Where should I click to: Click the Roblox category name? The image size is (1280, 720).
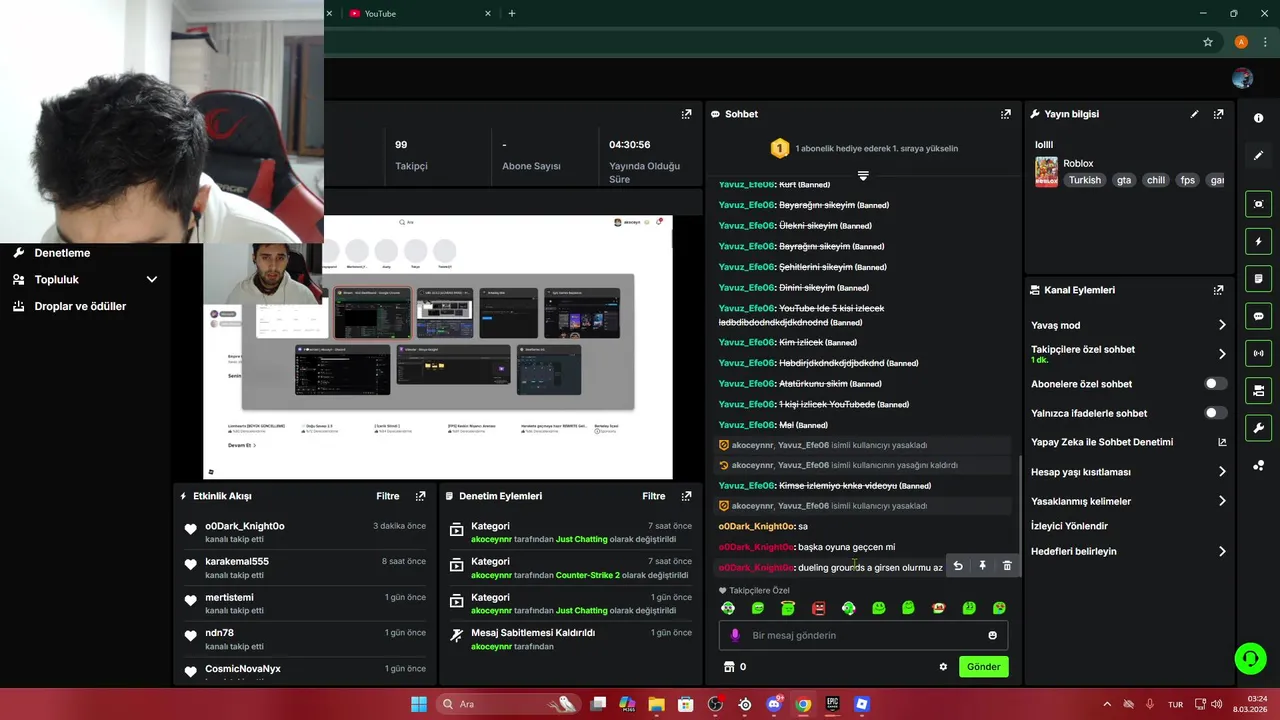1078,163
